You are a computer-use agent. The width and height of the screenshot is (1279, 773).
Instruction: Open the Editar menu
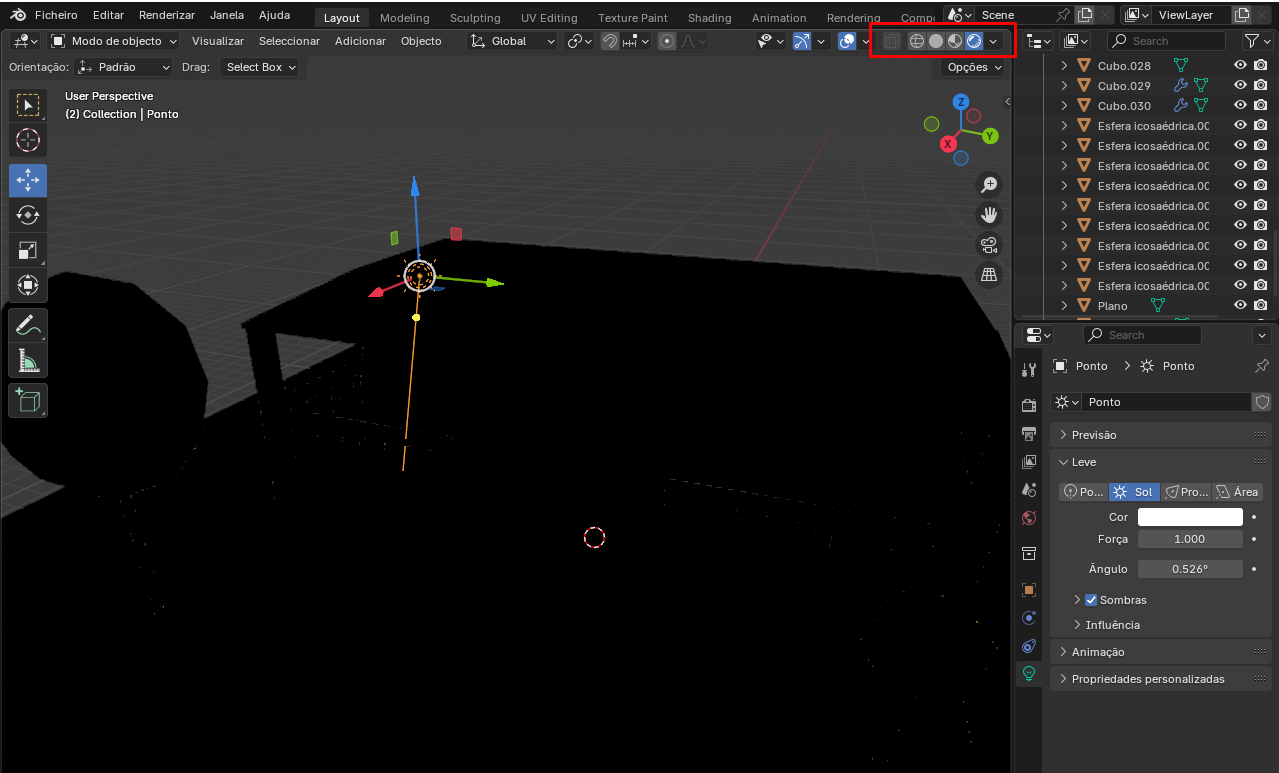108,15
